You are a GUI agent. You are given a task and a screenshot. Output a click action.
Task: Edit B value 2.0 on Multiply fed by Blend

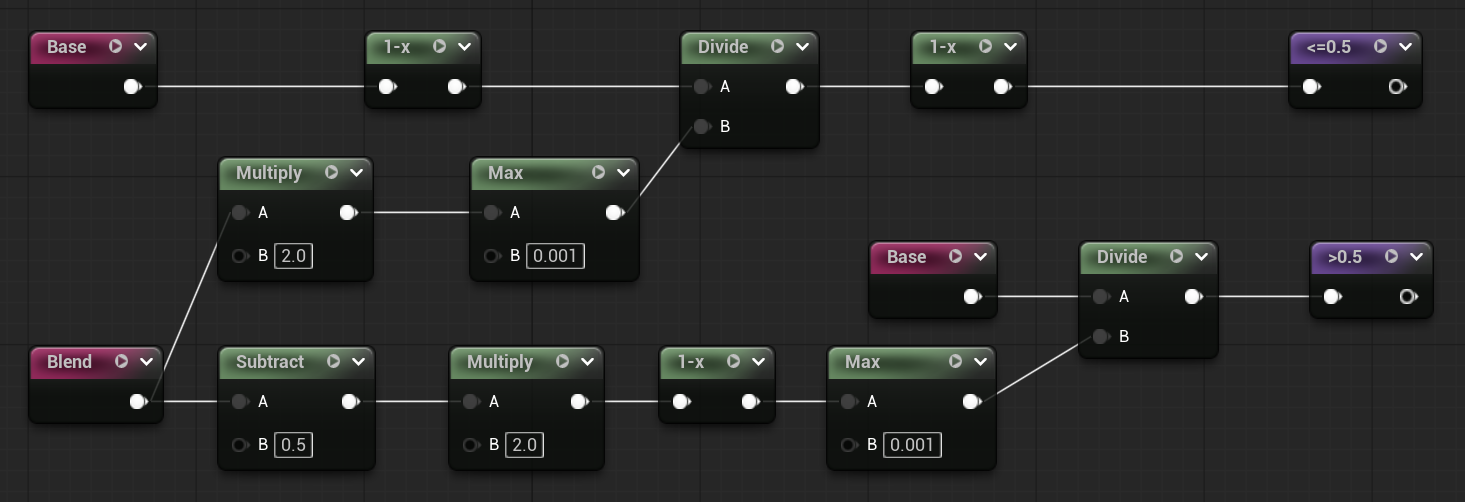pos(293,256)
